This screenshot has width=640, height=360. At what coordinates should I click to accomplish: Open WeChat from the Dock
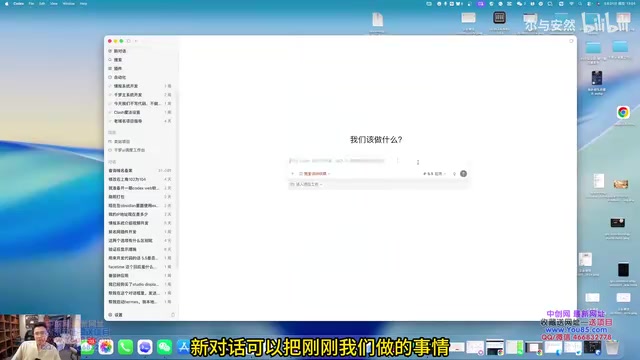pos(164,347)
